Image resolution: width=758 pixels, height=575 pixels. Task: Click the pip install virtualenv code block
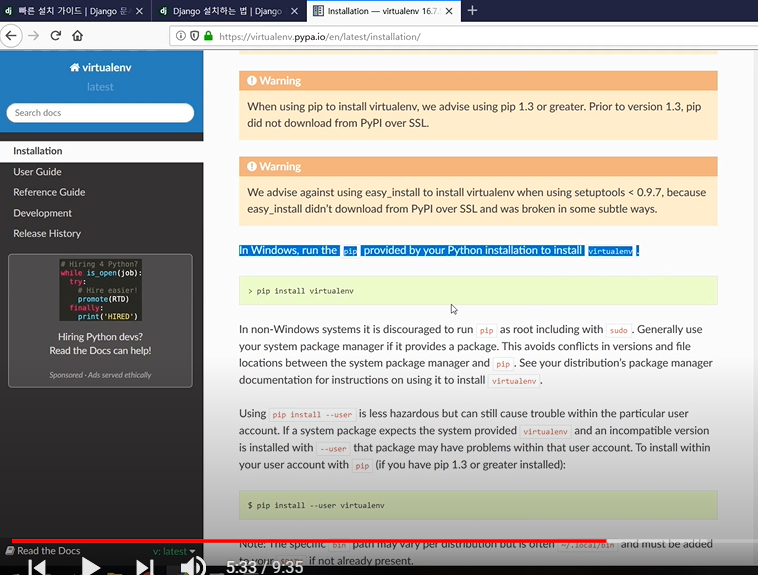pyautogui.click(x=478, y=291)
